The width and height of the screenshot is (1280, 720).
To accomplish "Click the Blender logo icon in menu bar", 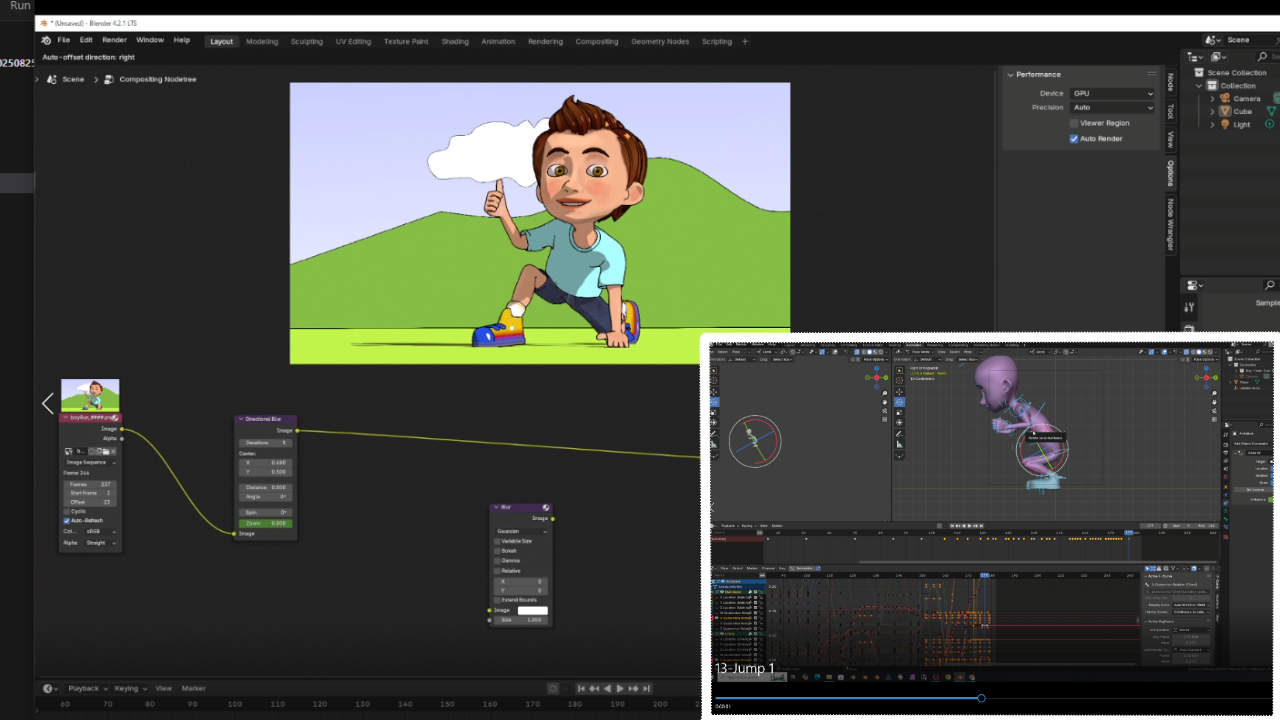I will [46, 41].
